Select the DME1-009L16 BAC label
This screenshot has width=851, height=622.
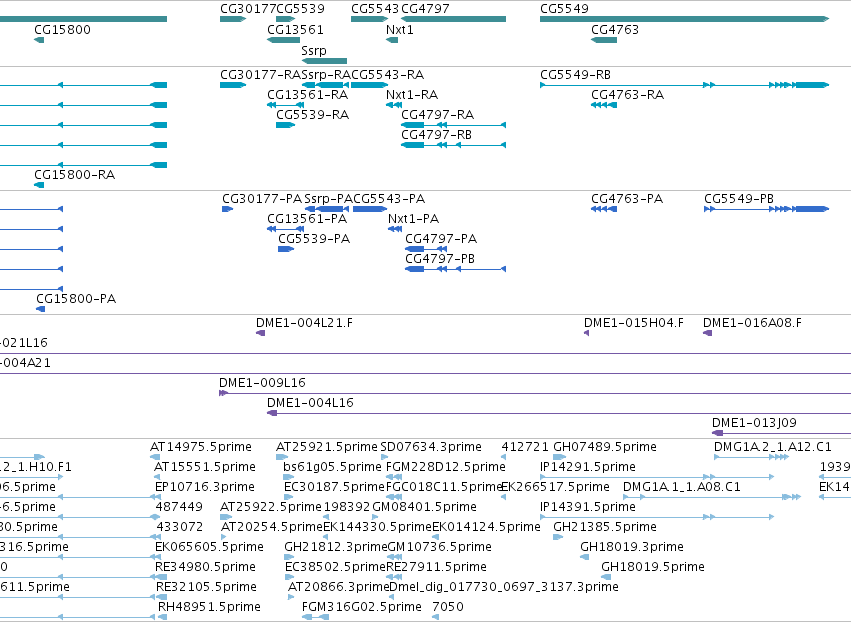point(263,383)
